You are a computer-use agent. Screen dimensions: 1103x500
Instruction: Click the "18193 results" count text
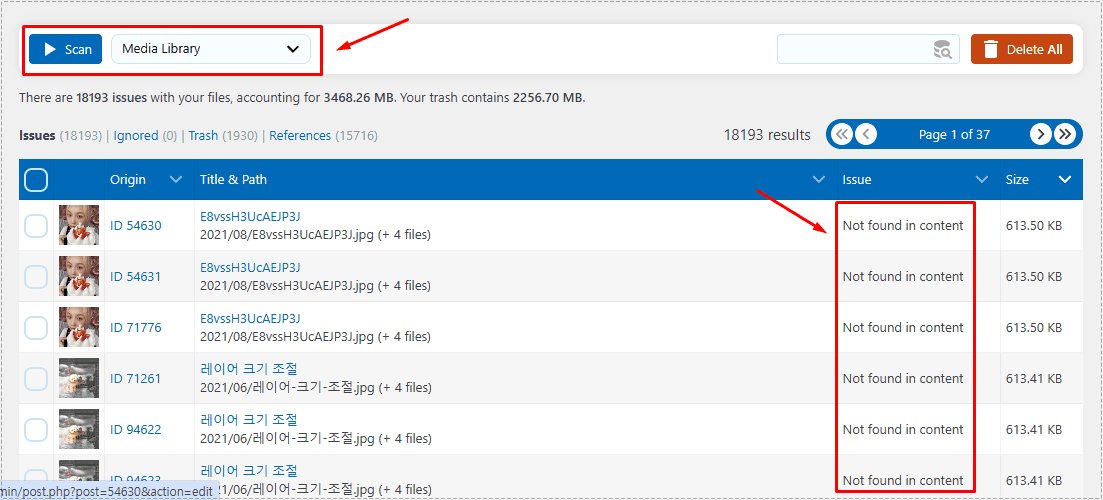tap(767, 134)
